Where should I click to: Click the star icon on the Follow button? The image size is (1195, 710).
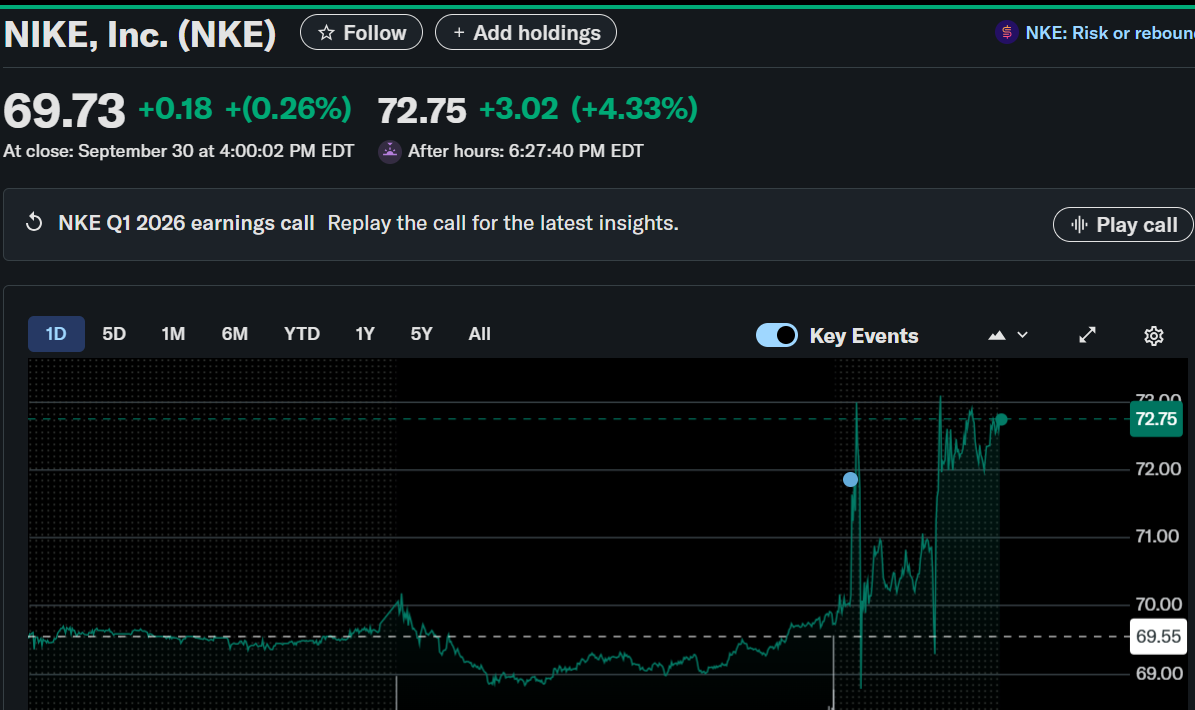(326, 33)
